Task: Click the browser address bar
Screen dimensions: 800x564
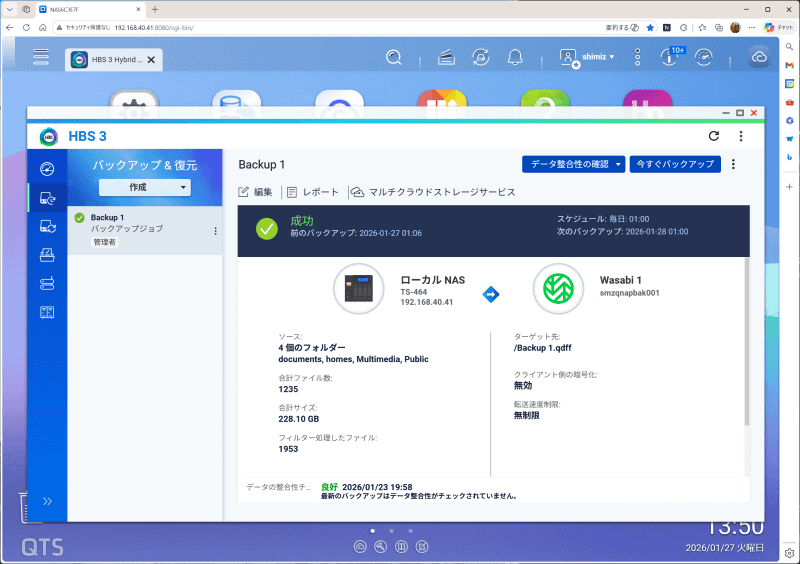Action: tap(327, 28)
